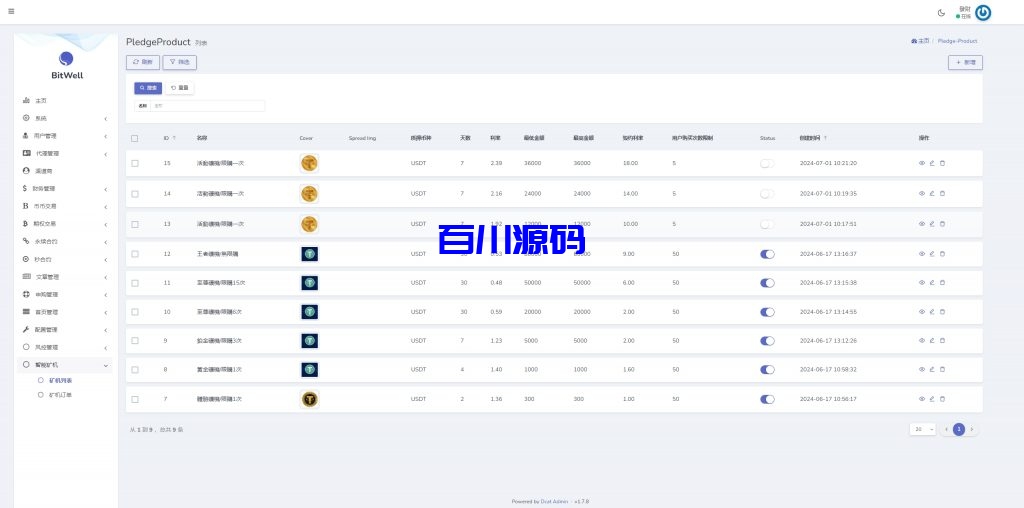Viewport: 1024px width, 508px height.
Task: Collapse the 智能矿机 sidebar menu
Action: click(x=63, y=364)
